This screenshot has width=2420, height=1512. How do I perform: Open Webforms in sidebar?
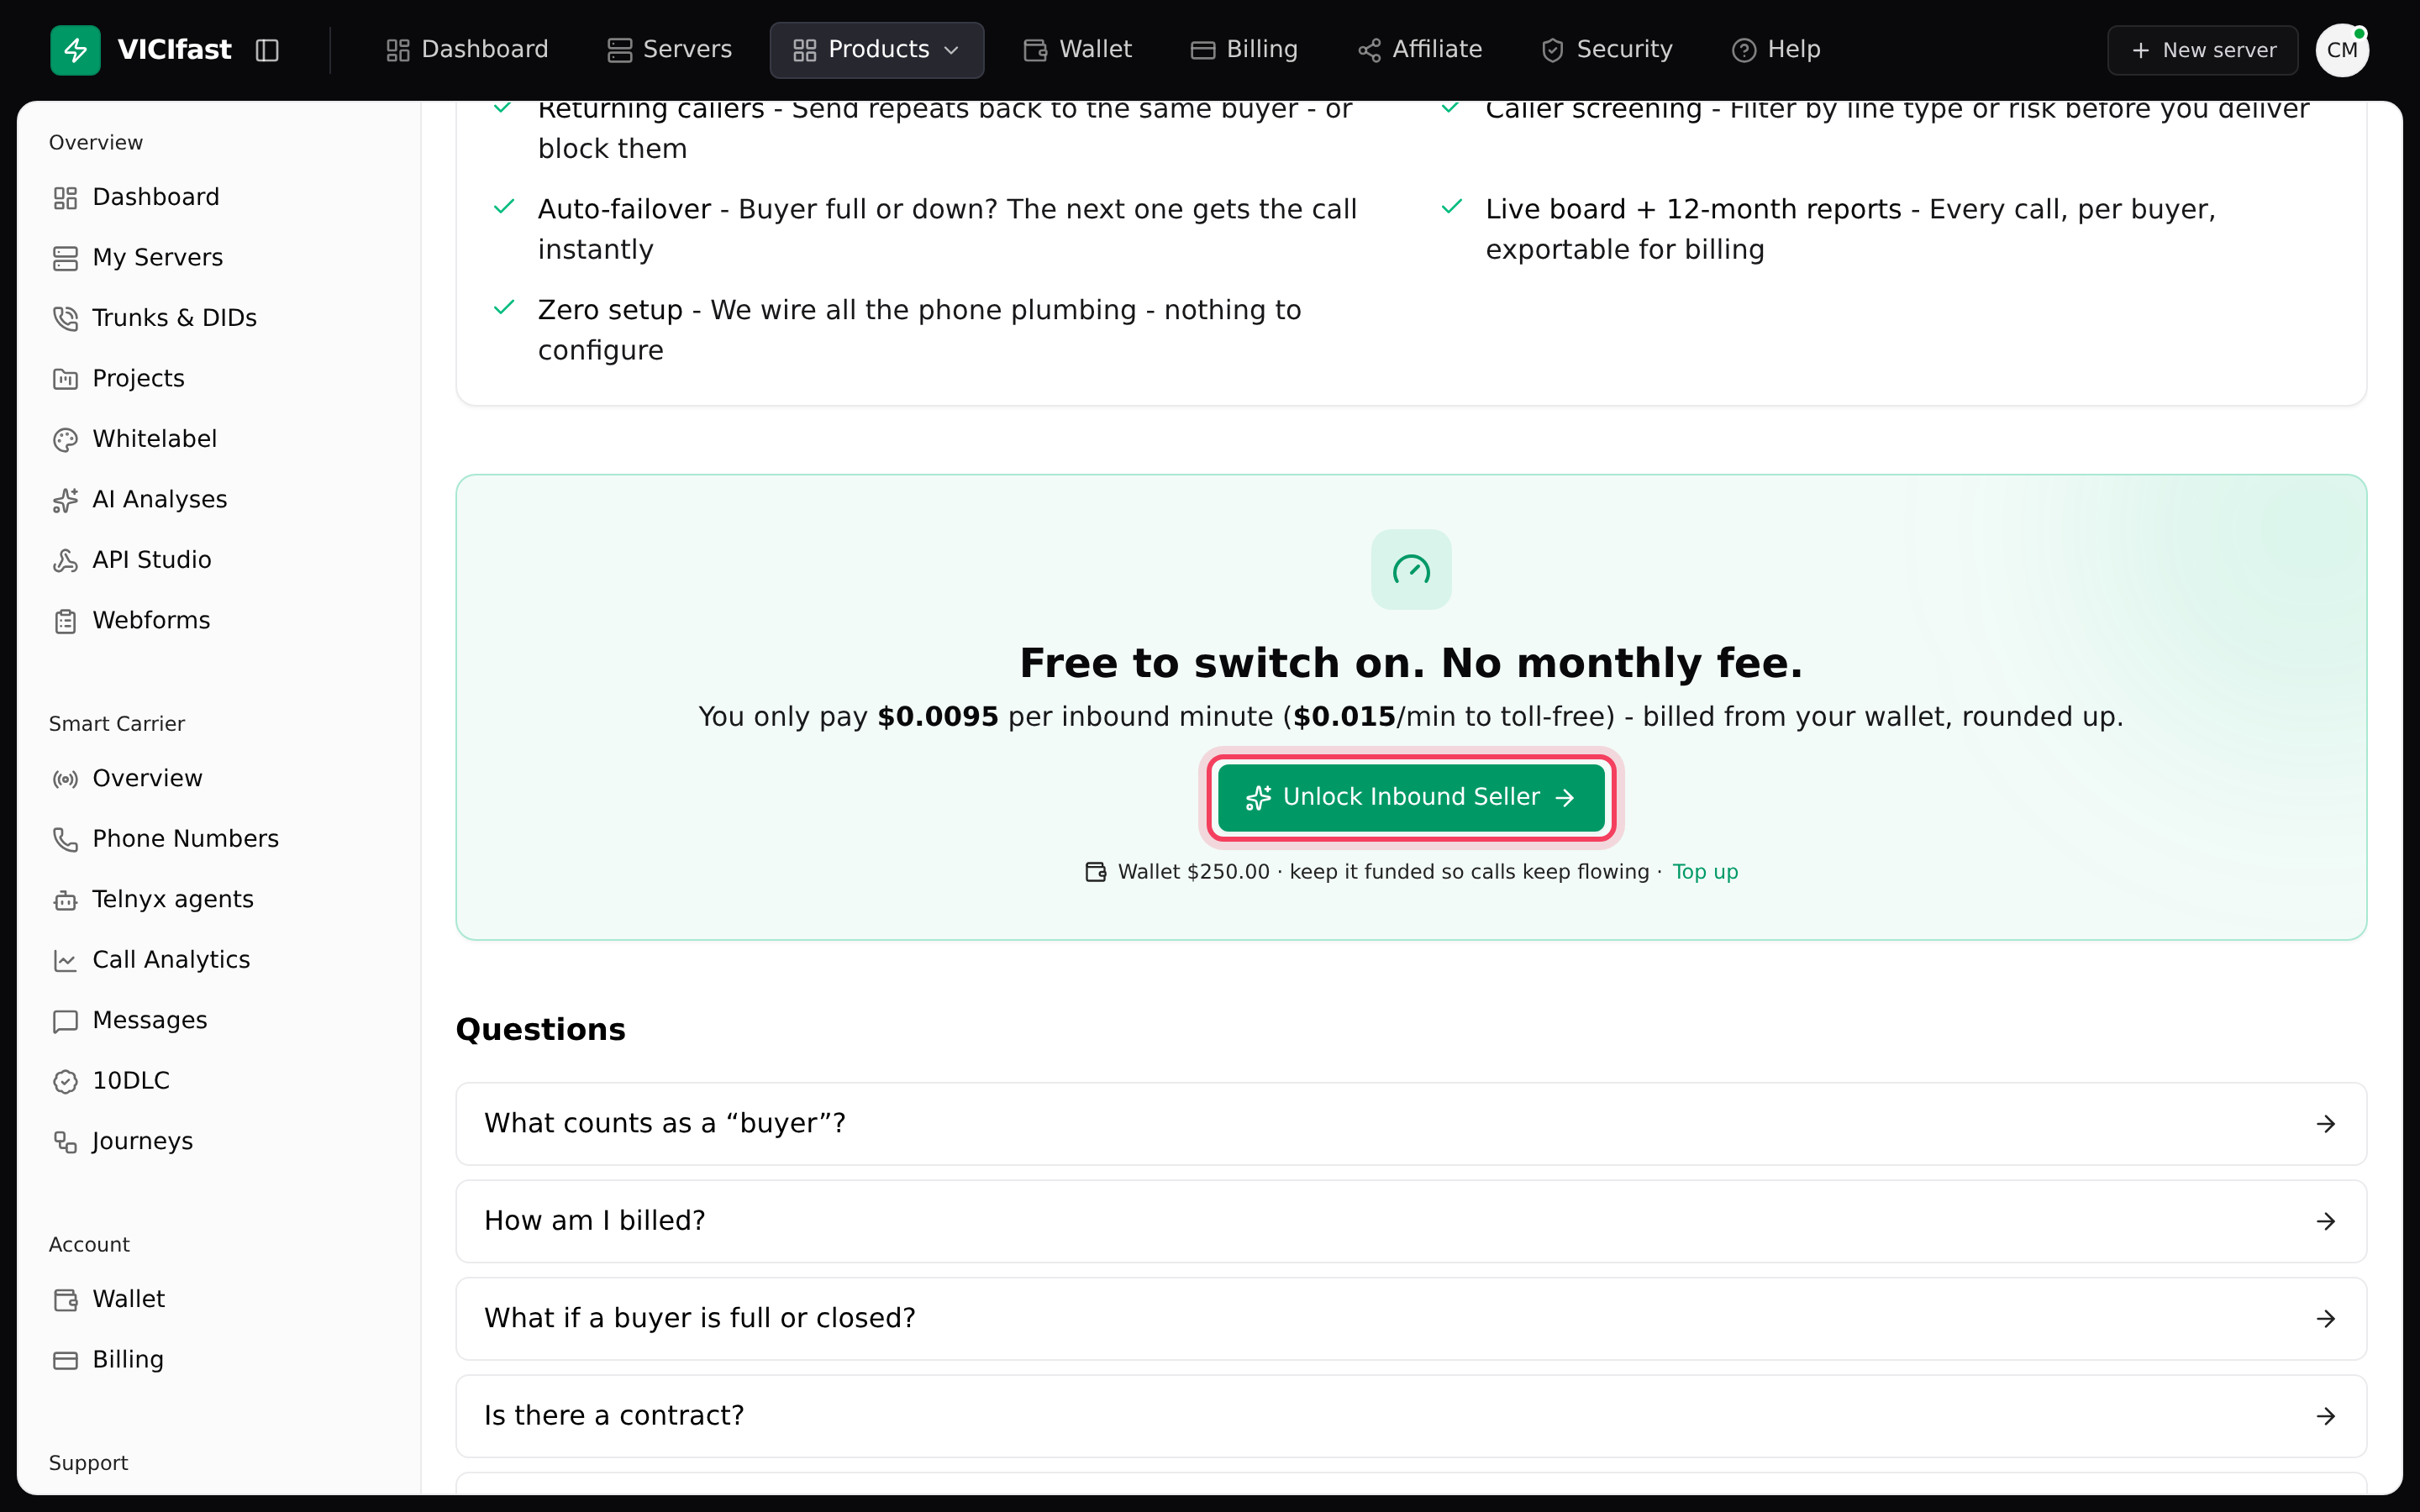point(132,620)
